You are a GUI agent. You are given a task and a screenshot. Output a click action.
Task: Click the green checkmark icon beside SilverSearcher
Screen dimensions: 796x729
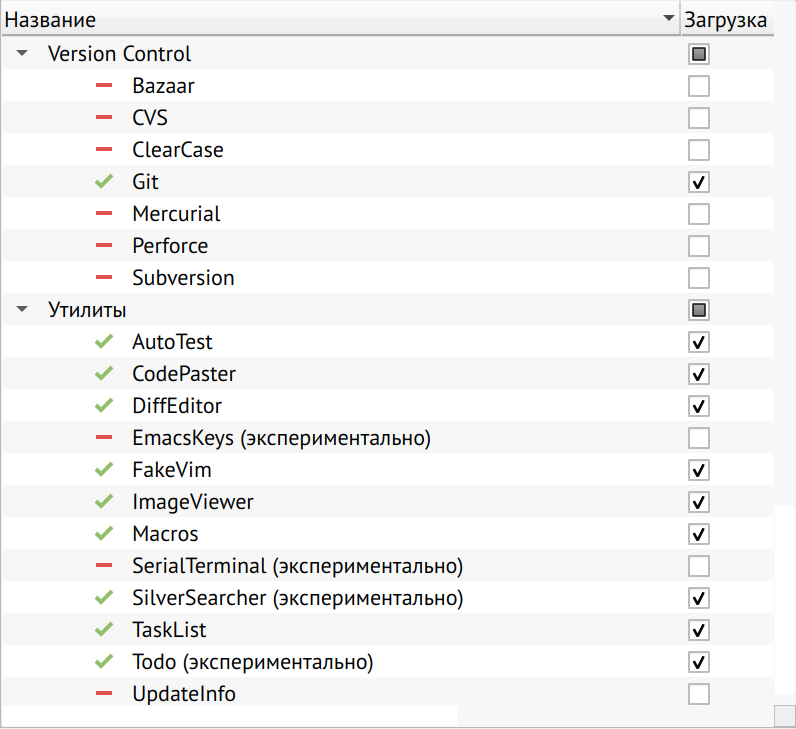click(104, 598)
